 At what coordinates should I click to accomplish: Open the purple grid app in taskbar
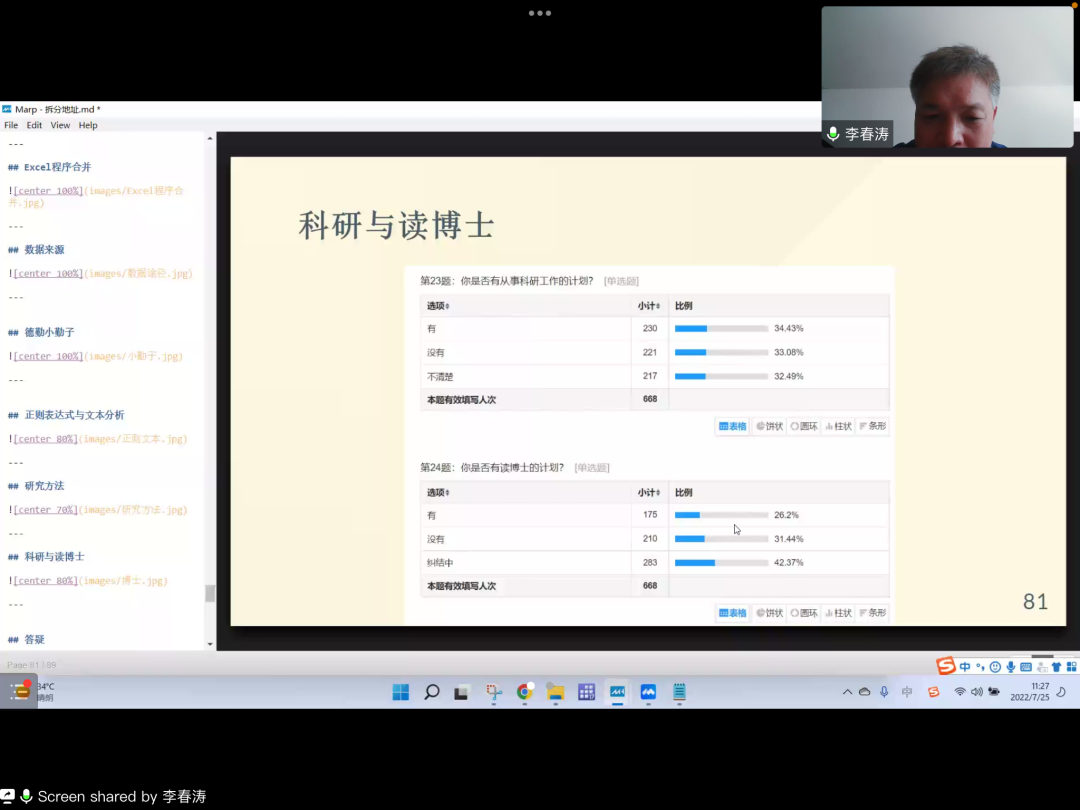[x=586, y=692]
